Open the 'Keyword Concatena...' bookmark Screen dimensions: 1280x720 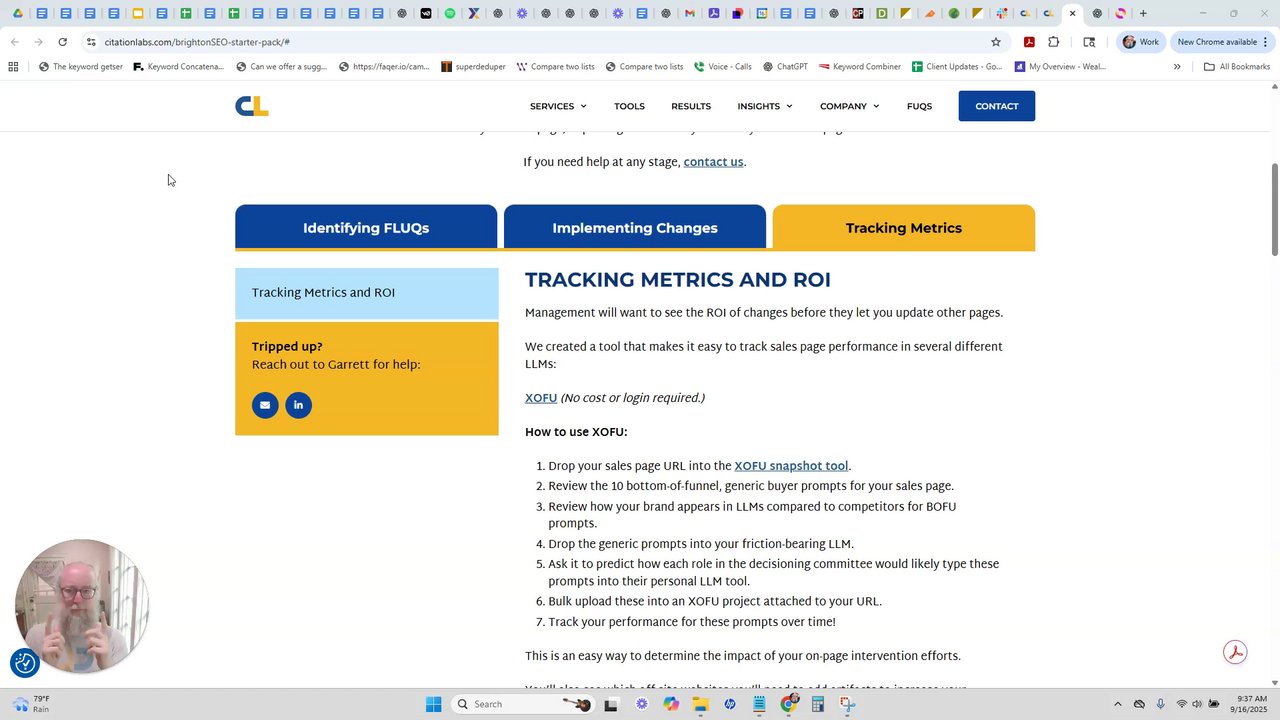(179, 67)
